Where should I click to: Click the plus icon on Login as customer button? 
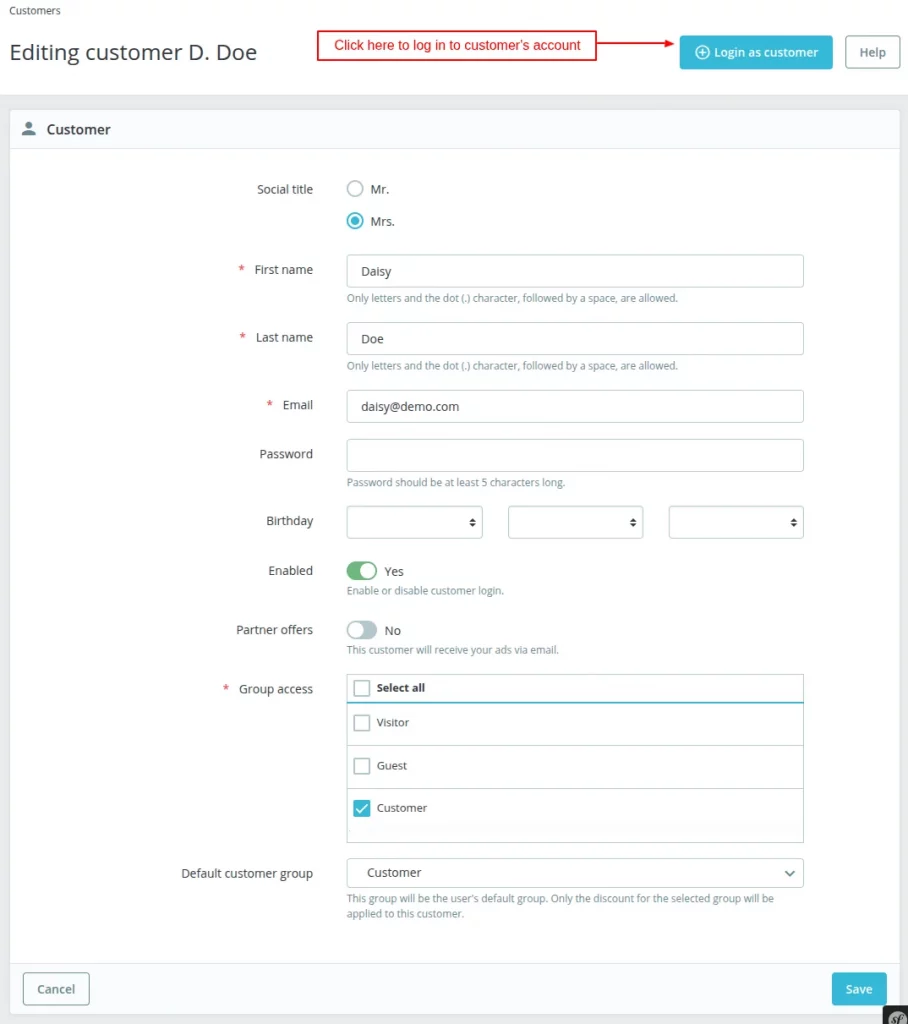point(702,52)
